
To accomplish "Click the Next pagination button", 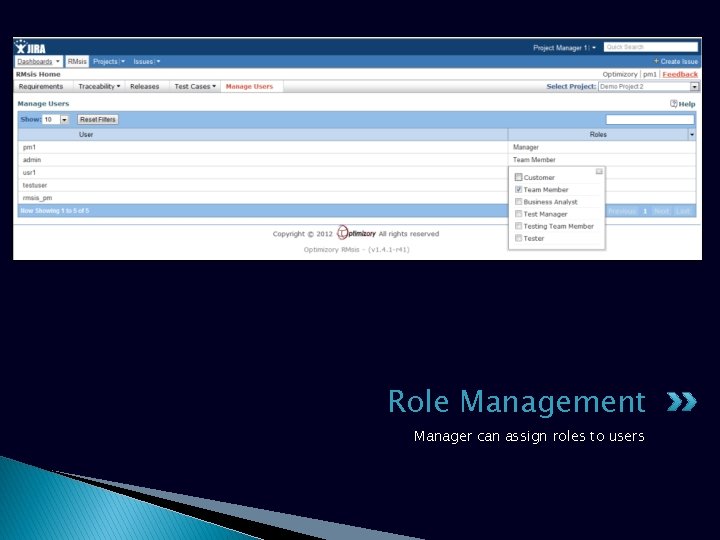I will 661,211.
